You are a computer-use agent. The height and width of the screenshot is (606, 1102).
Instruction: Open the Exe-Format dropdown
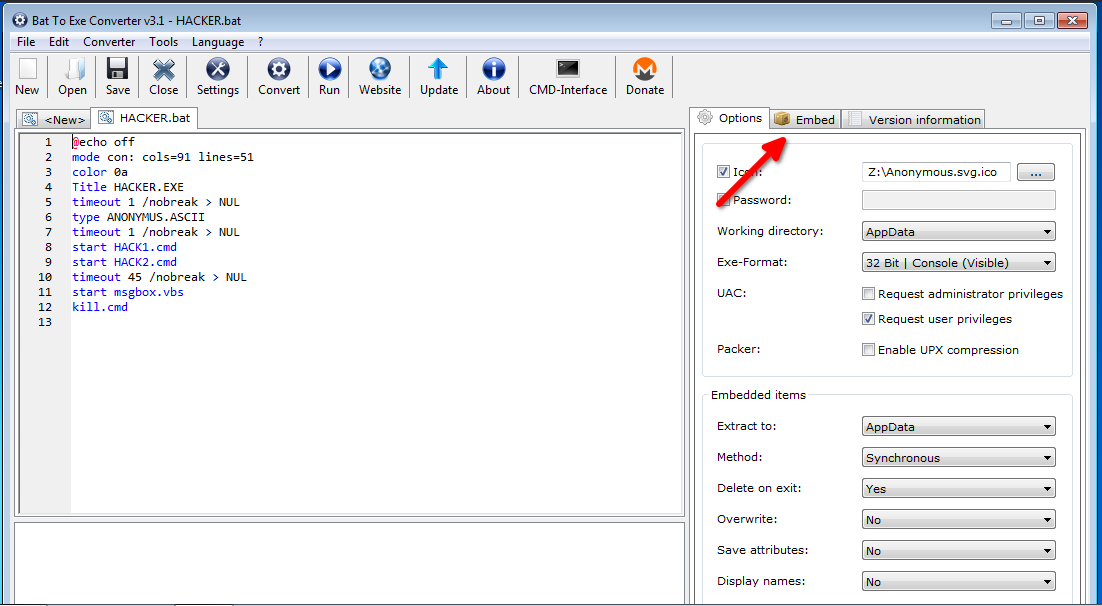(959, 263)
